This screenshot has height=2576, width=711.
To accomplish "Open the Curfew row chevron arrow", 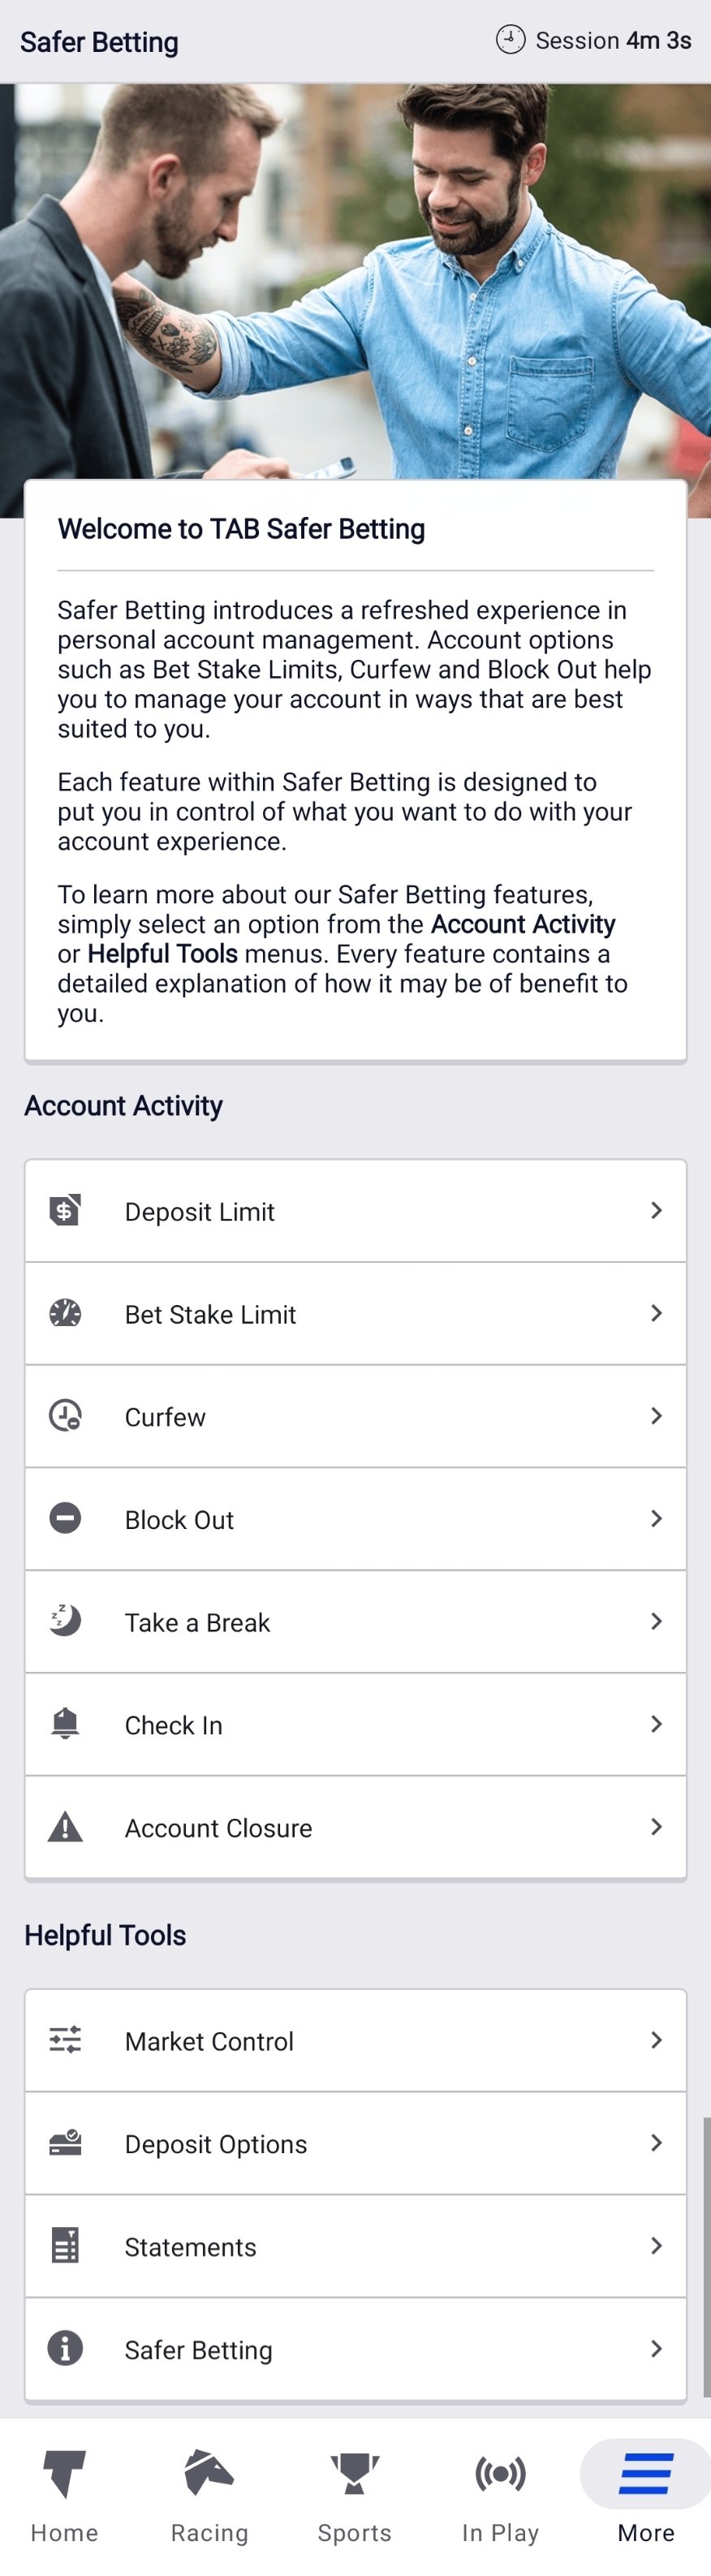I will coord(656,1416).
